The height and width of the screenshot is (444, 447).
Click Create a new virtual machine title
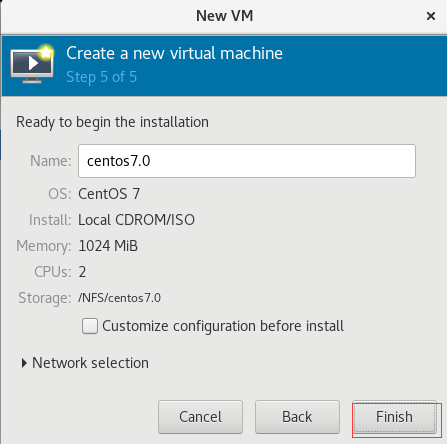click(x=174, y=53)
